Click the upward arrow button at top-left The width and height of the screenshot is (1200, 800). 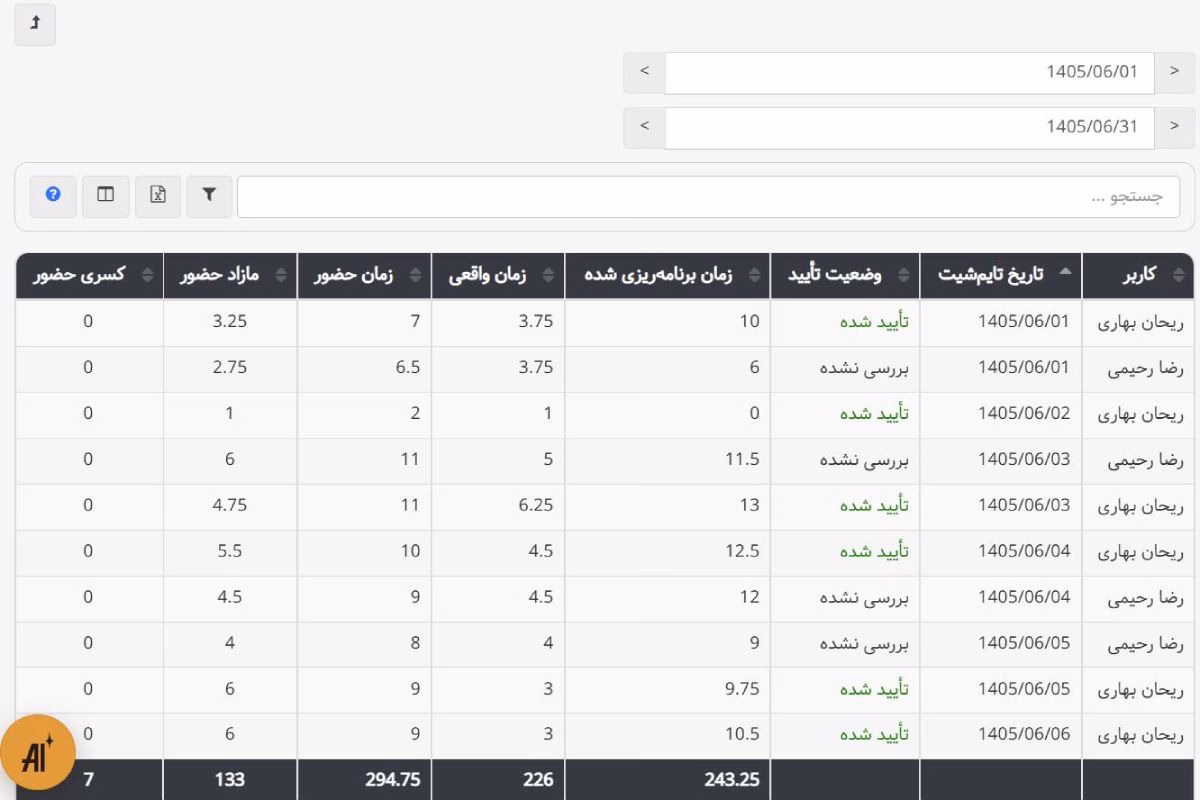pos(35,24)
